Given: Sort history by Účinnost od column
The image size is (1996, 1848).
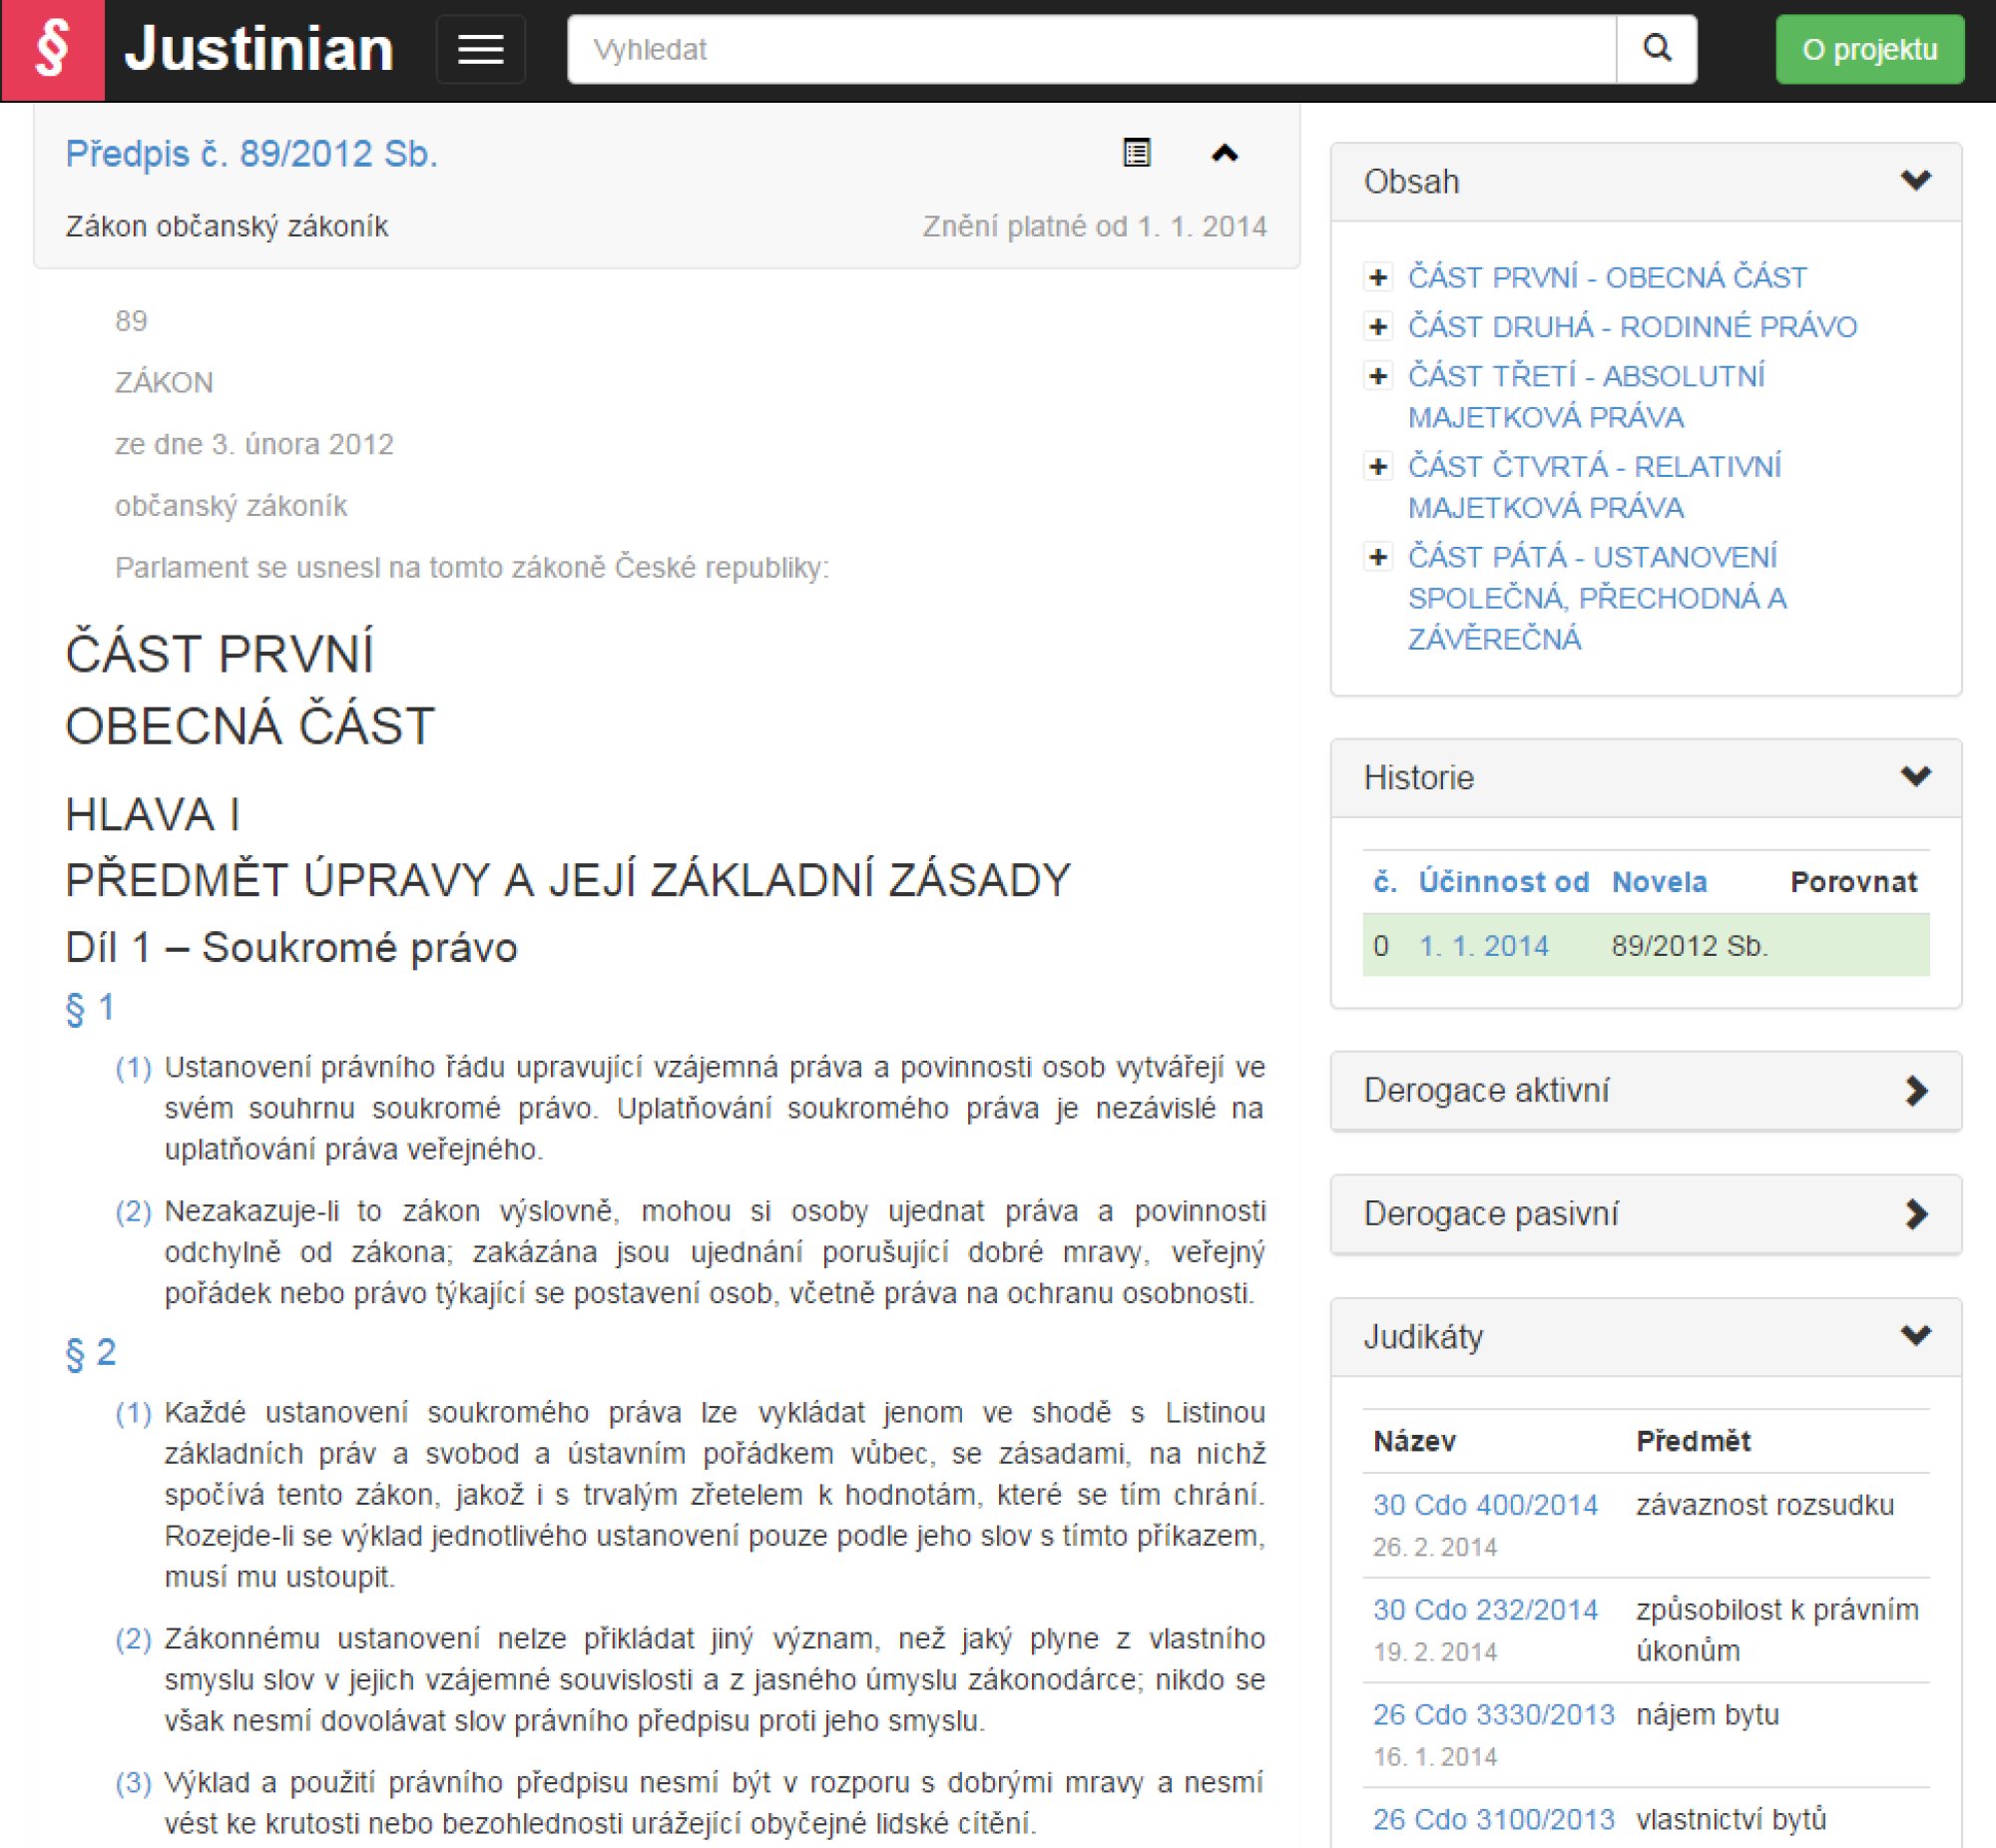Looking at the screenshot, I should (x=1503, y=882).
